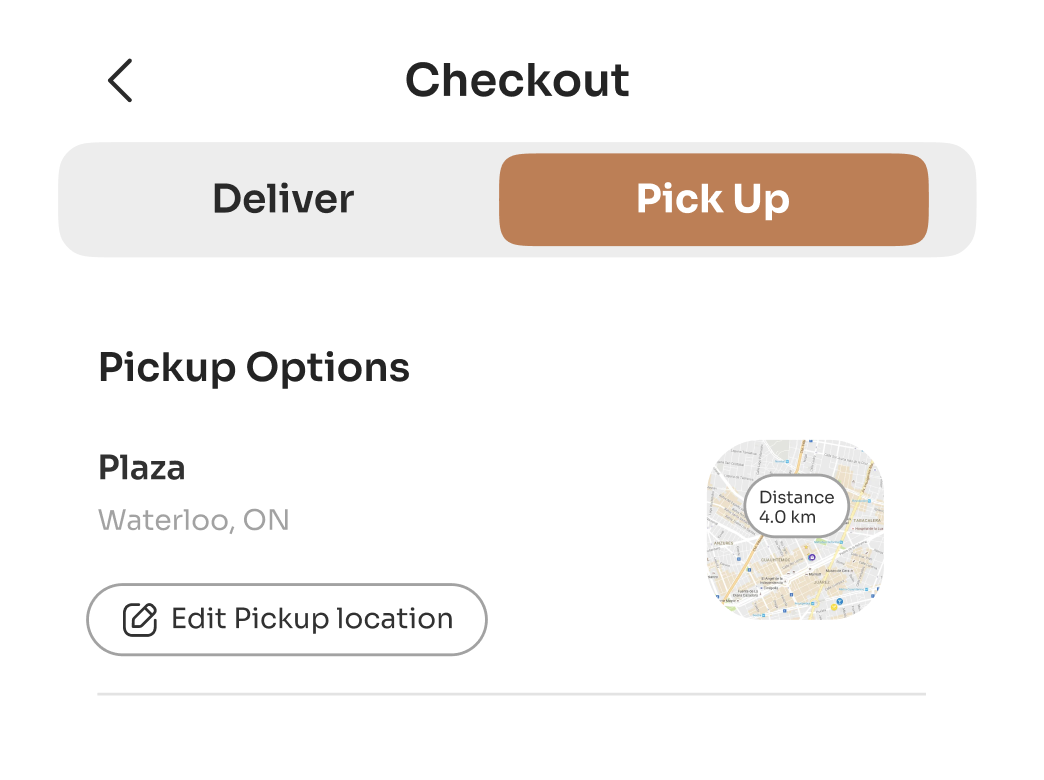This screenshot has width=1044, height=780.
Task: Open the pickup location map thumbnail
Action: (x=760, y=590)
